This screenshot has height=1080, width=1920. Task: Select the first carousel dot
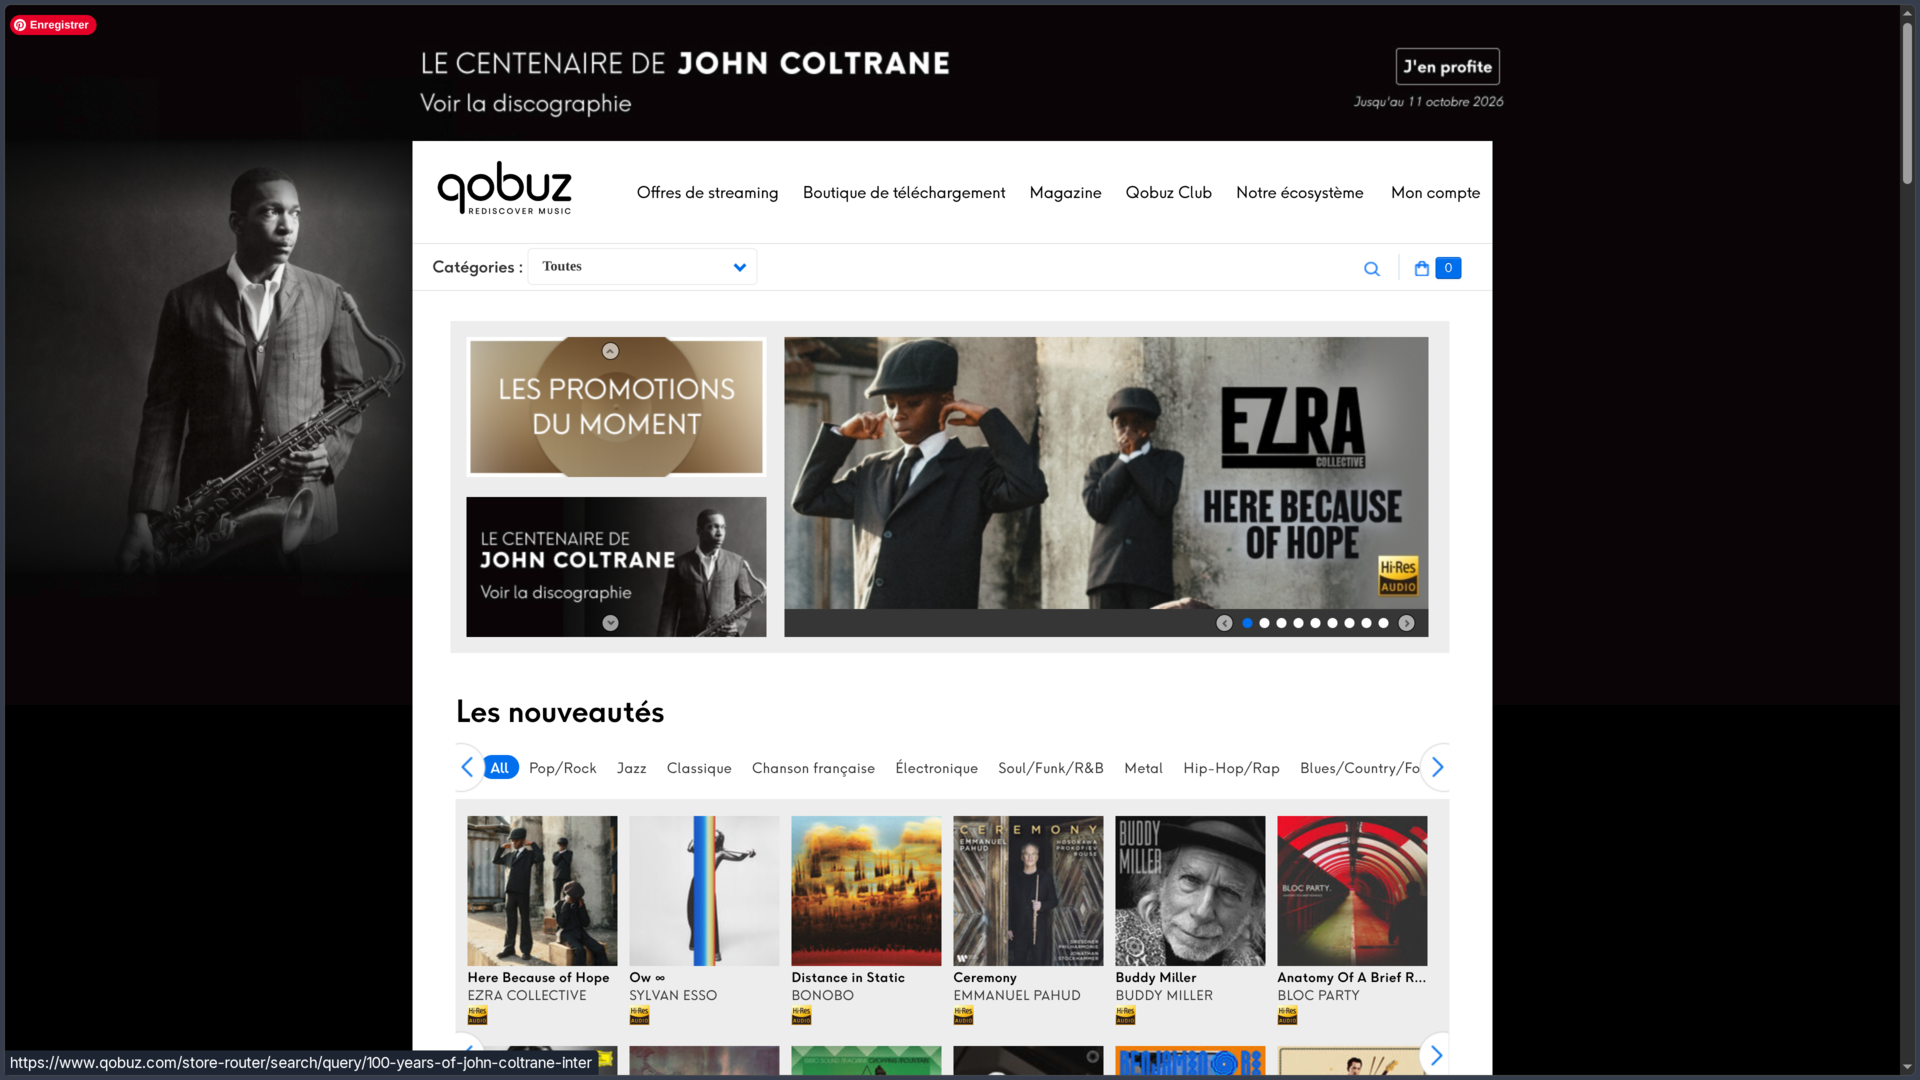coord(1247,623)
